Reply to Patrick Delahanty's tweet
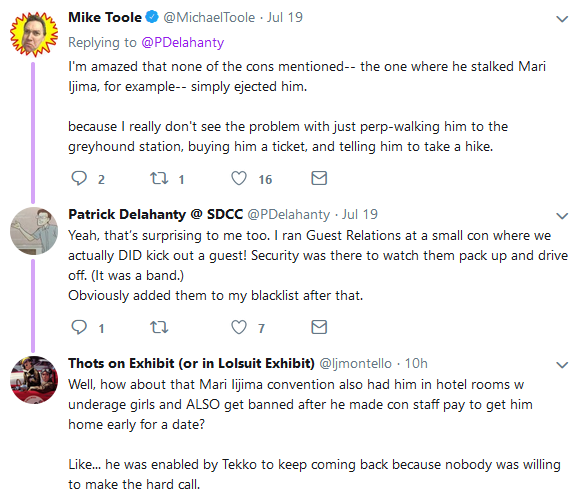 (x=79, y=327)
